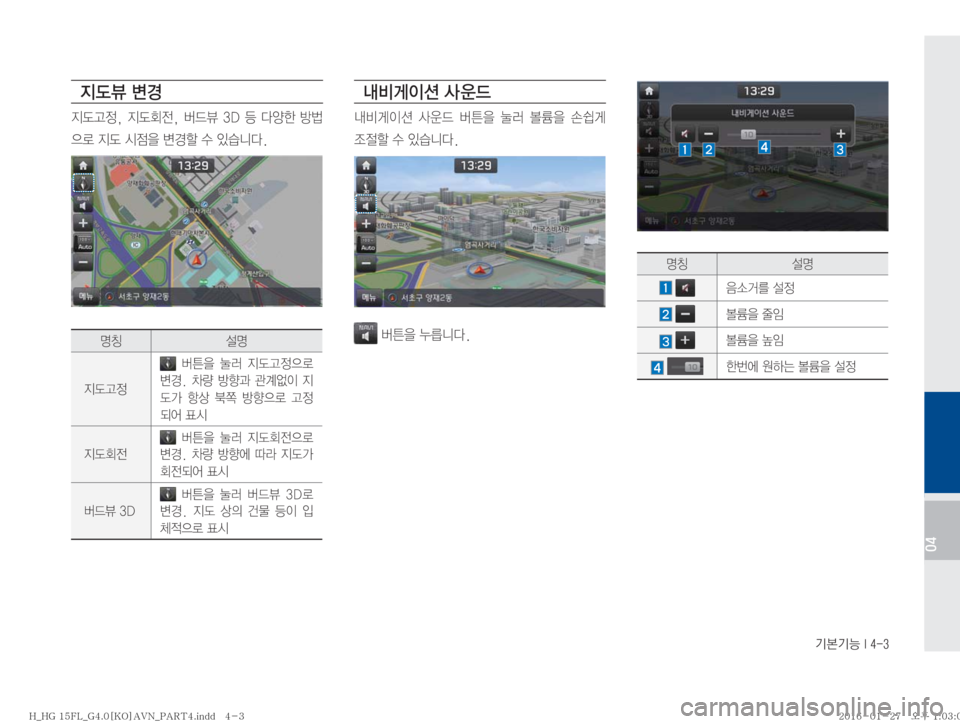
Task: Zoom in with the plus button on the 3D map
Action: pyautogui.click(x=367, y=223)
